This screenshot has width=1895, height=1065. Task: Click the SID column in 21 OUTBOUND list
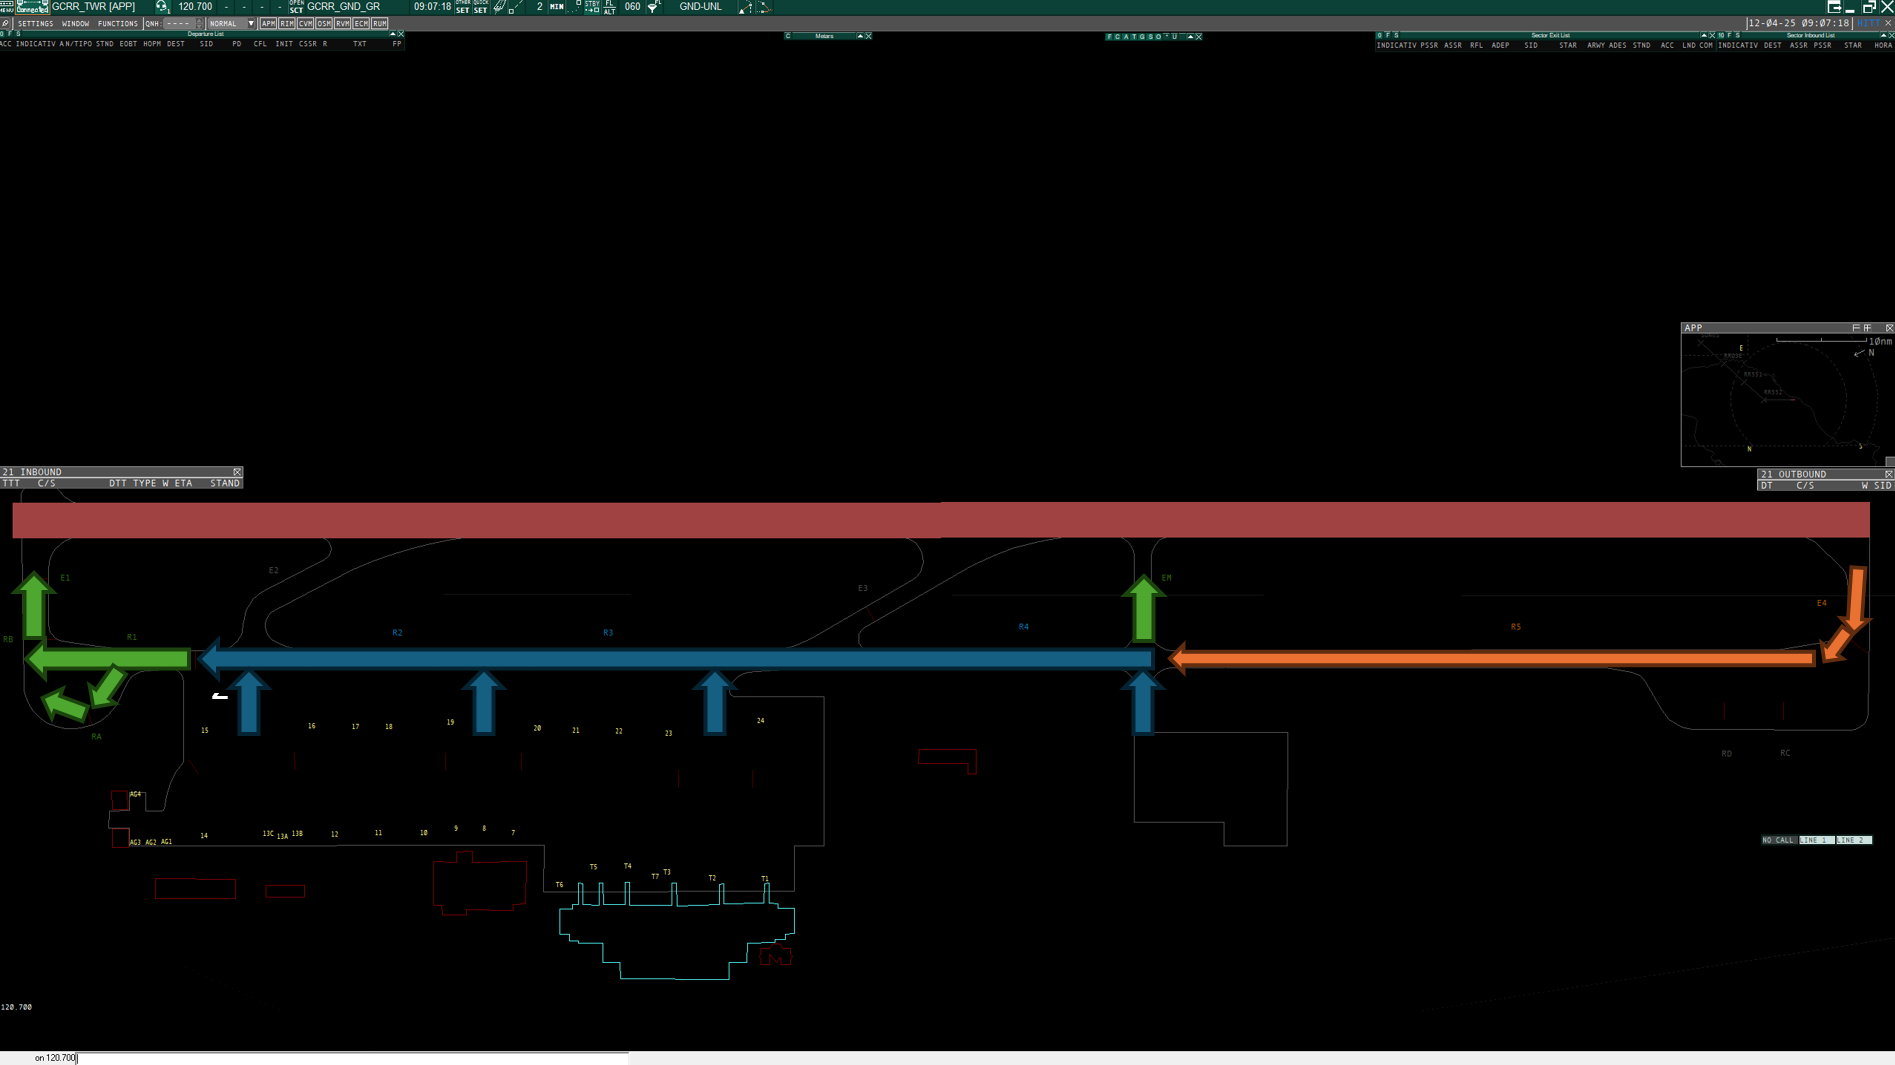click(1882, 486)
